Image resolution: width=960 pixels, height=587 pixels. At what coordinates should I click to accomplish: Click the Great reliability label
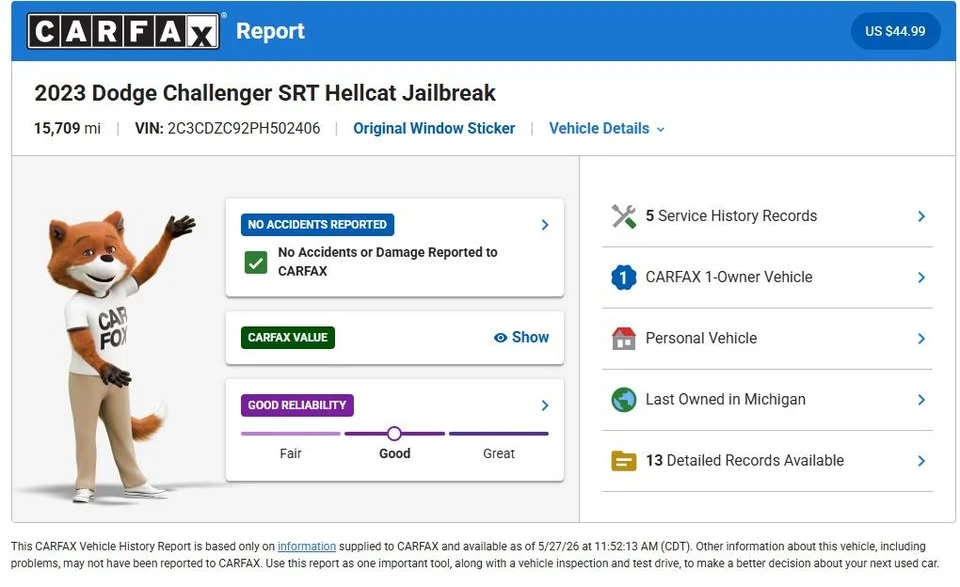(498, 454)
